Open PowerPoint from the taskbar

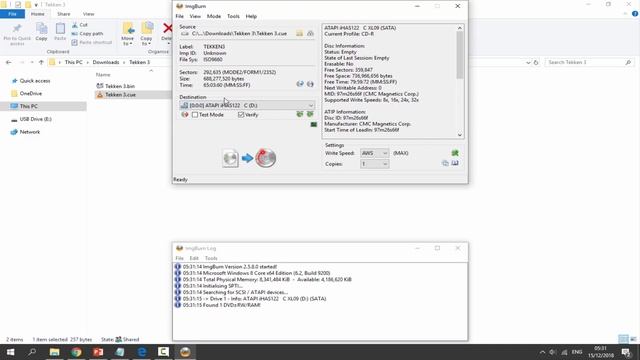tap(98, 352)
